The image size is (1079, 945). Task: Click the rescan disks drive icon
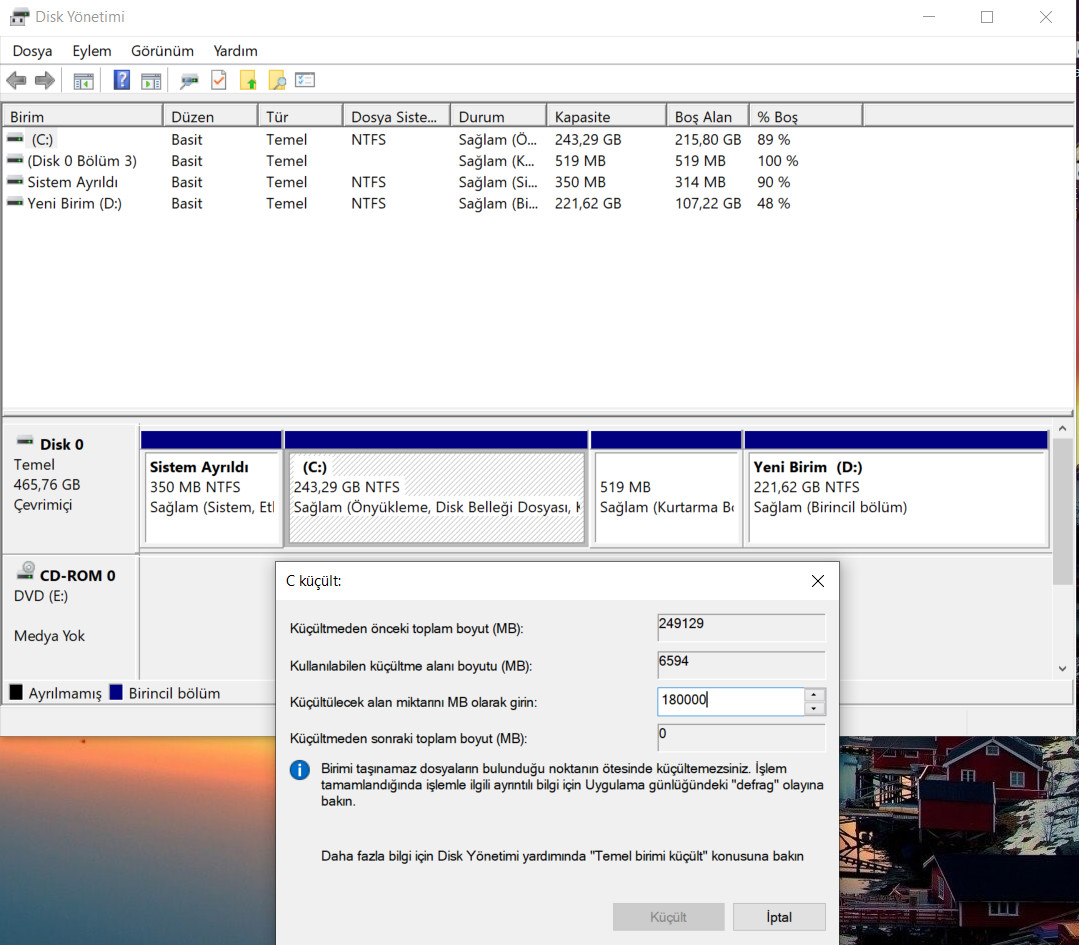[188, 81]
